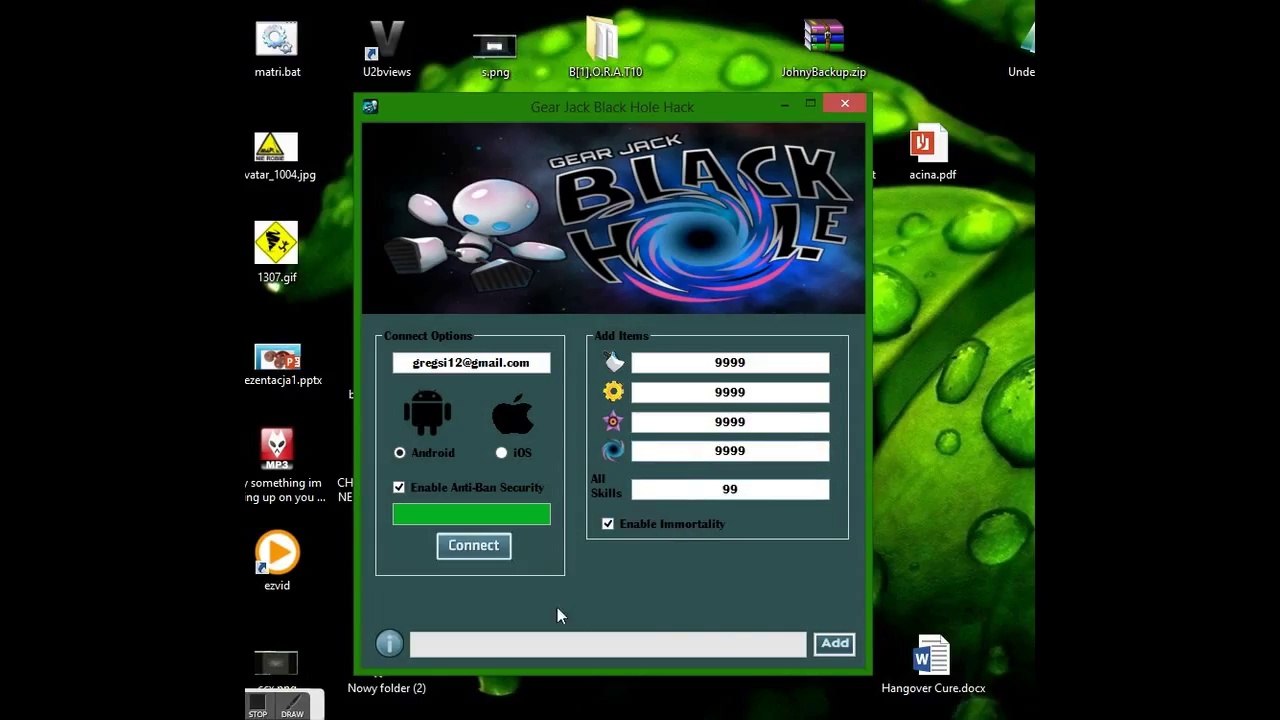This screenshot has height=720, width=1280.
Task: Click the long empty bottom text field
Action: (x=607, y=643)
